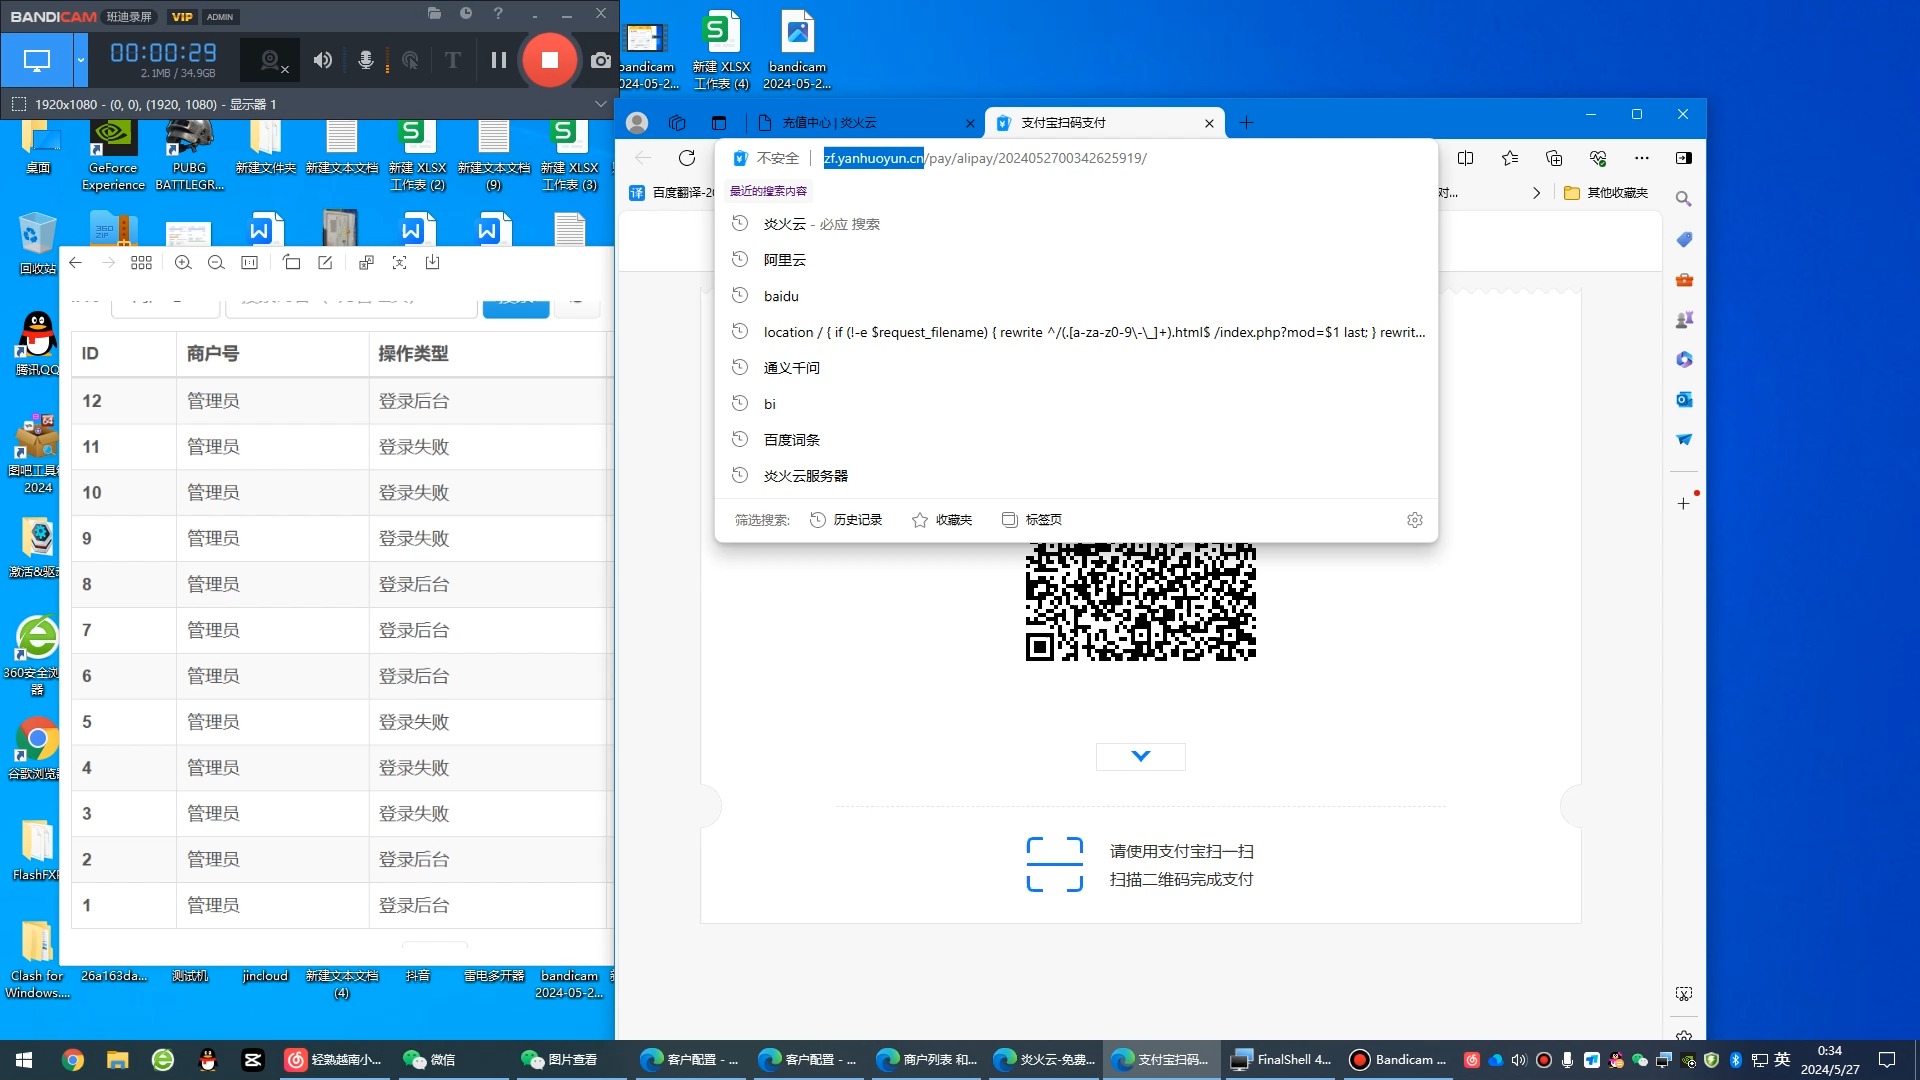Show image at actual 1:1 size
This screenshot has height=1080, width=1920.
coord(250,262)
